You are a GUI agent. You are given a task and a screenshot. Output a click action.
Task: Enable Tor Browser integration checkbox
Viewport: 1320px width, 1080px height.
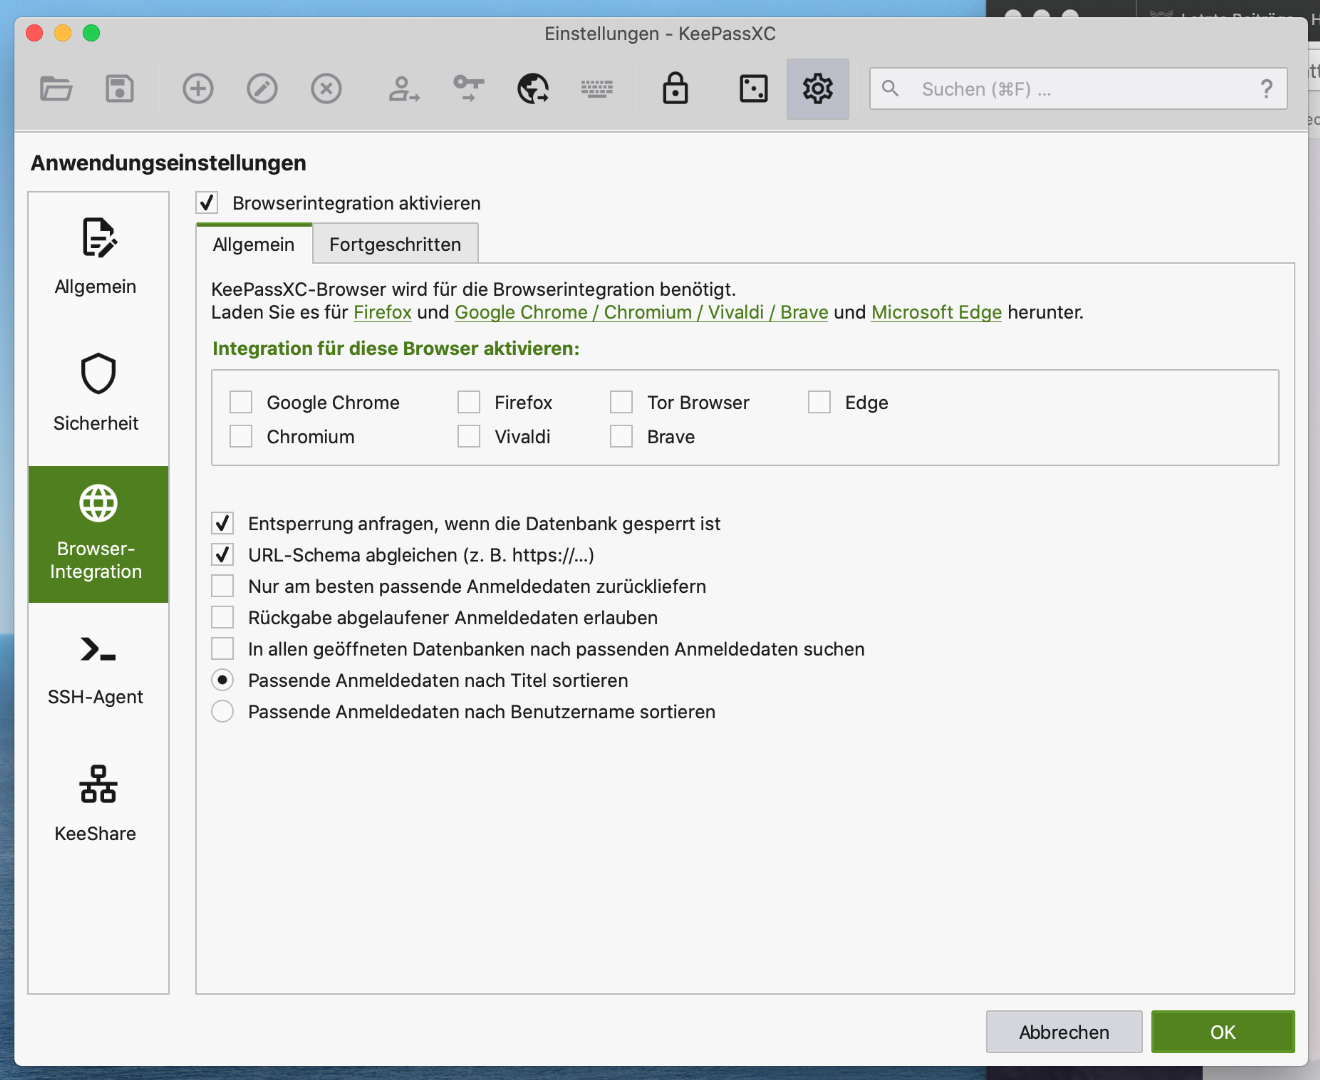(x=621, y=402)
